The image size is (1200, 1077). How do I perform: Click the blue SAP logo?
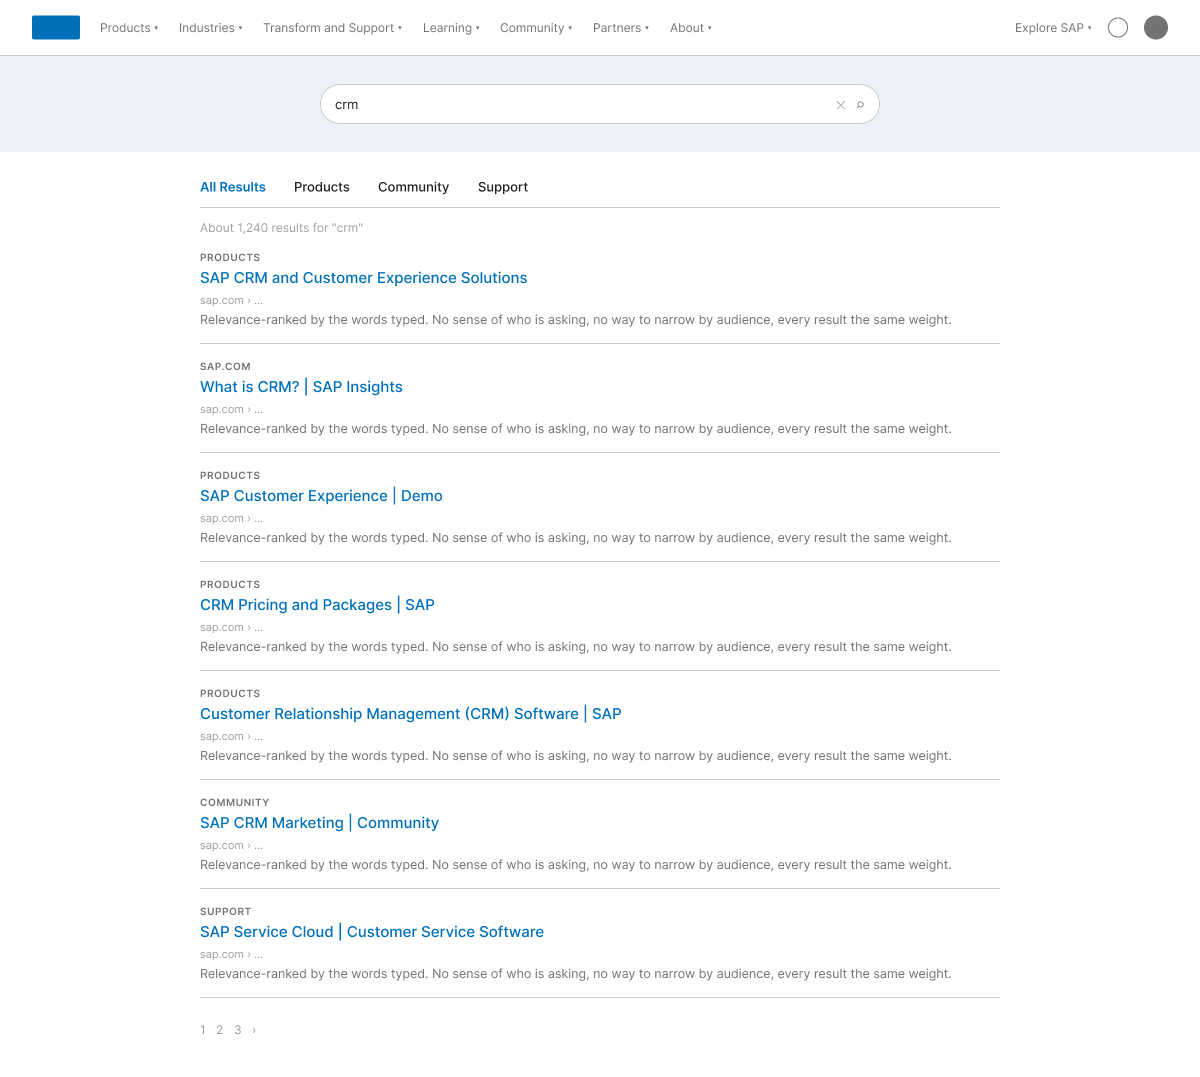pos(56,28)
